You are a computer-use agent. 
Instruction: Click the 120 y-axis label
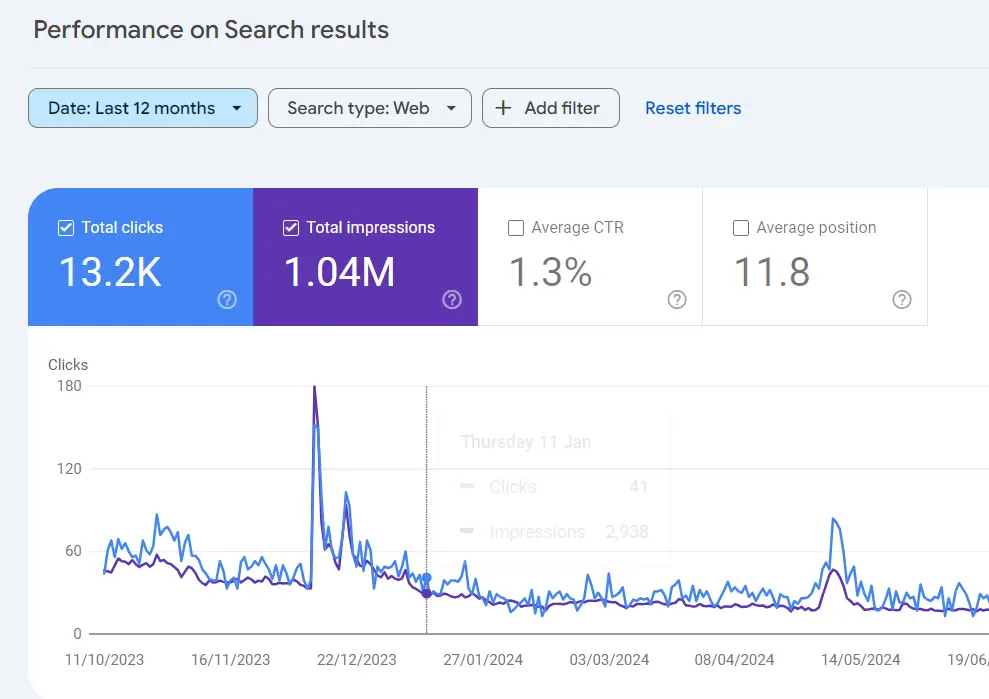point(69,469)
